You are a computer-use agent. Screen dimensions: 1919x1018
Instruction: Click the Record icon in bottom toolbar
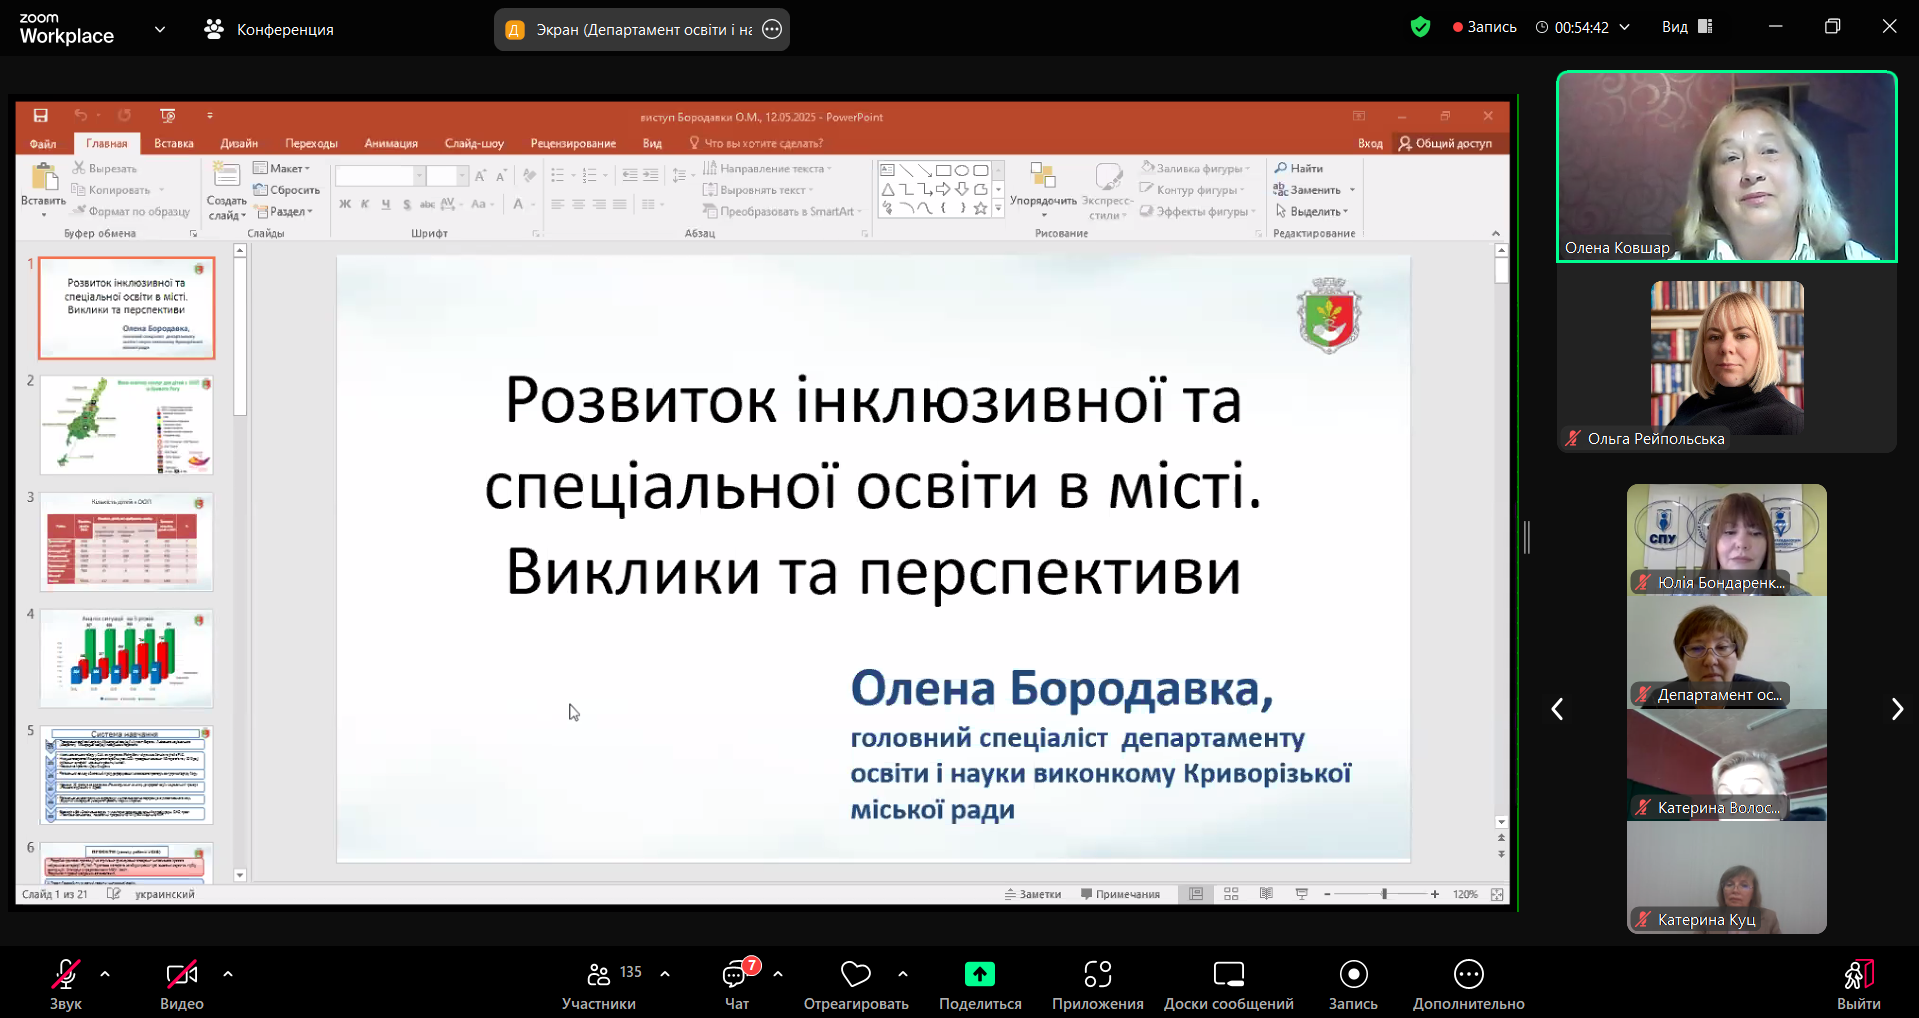(1353, 974)
